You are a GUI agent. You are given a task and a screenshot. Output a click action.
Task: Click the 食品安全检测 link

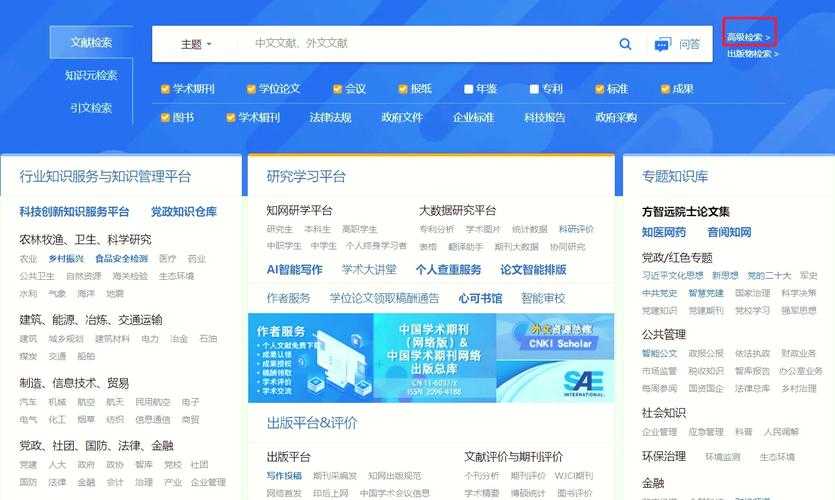(121, 259)
